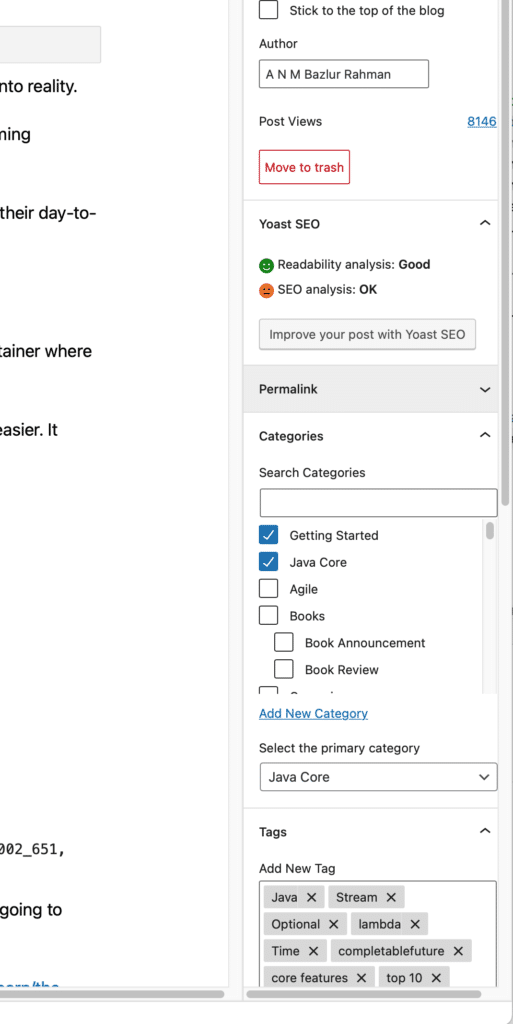Expand the Permalink panel
Screen dimensions: 513x1024
click(371, 389)
